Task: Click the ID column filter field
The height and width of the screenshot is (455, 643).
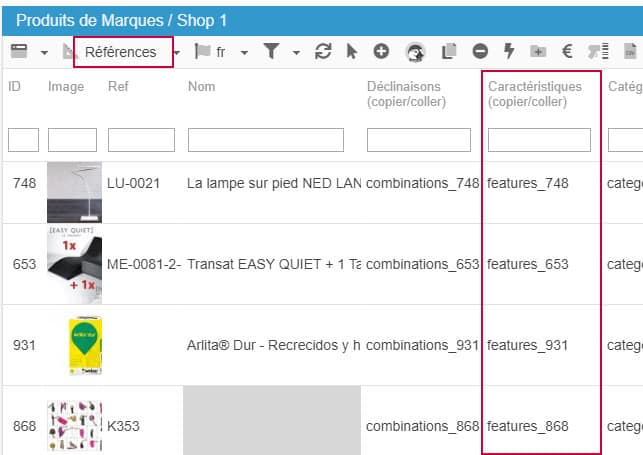Action: [x=23, y=140]
